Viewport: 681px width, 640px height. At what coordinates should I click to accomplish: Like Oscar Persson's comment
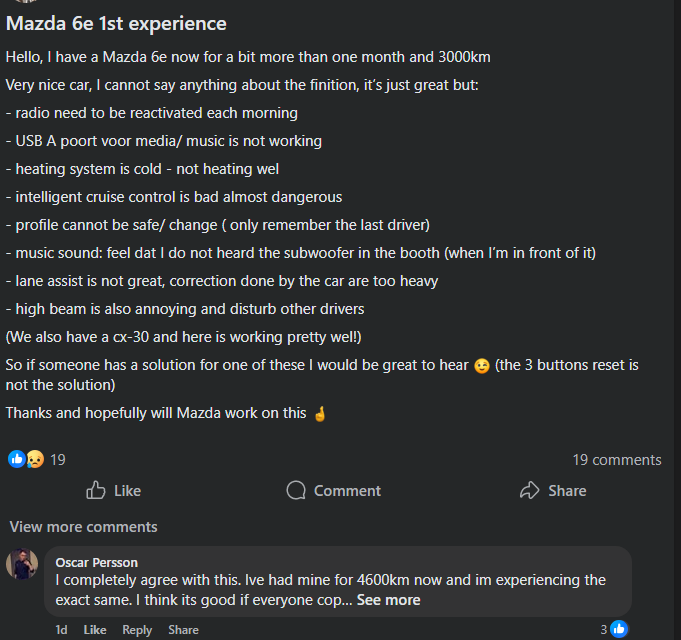tap(95, 630)
